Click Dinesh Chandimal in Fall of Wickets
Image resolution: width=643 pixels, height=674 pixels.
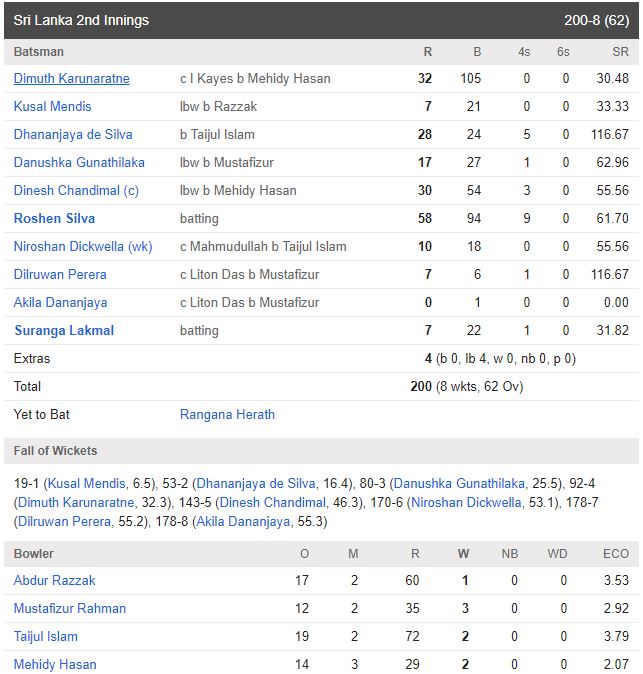[x=273, y=502]
